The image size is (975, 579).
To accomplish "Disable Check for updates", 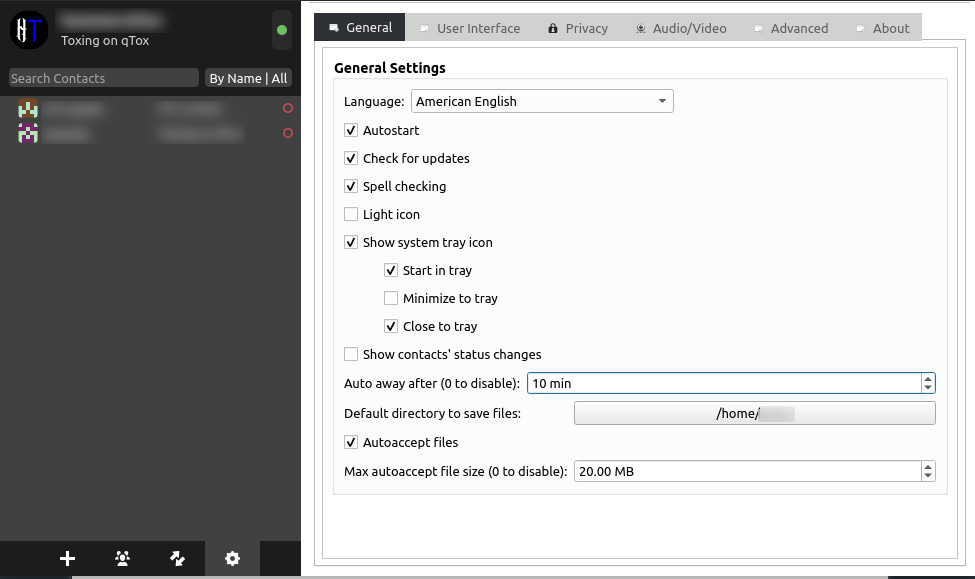I will coord(351,158).
